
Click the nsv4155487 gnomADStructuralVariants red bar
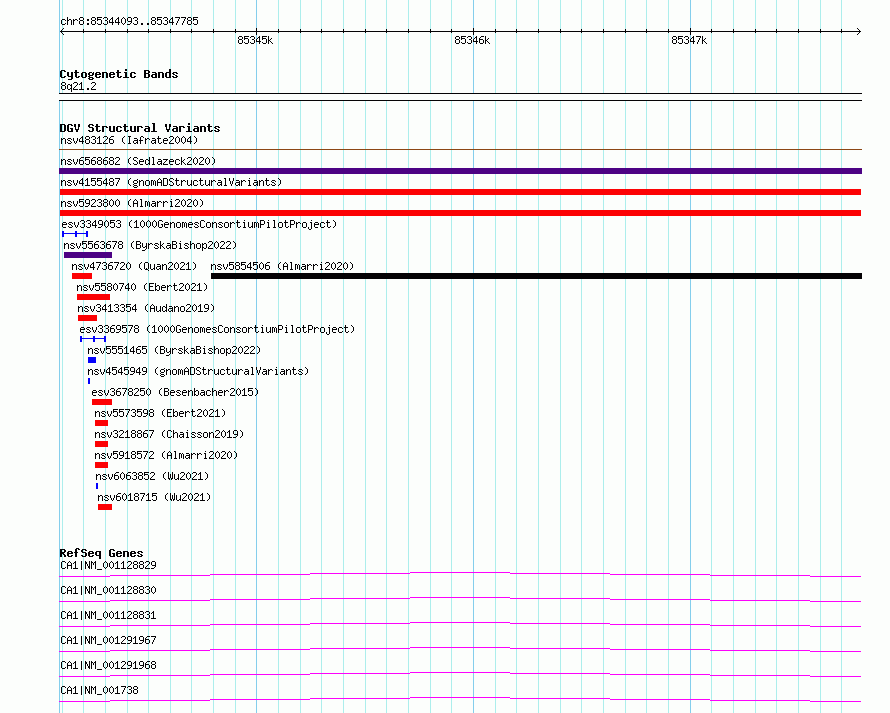(x=460, y=192)
